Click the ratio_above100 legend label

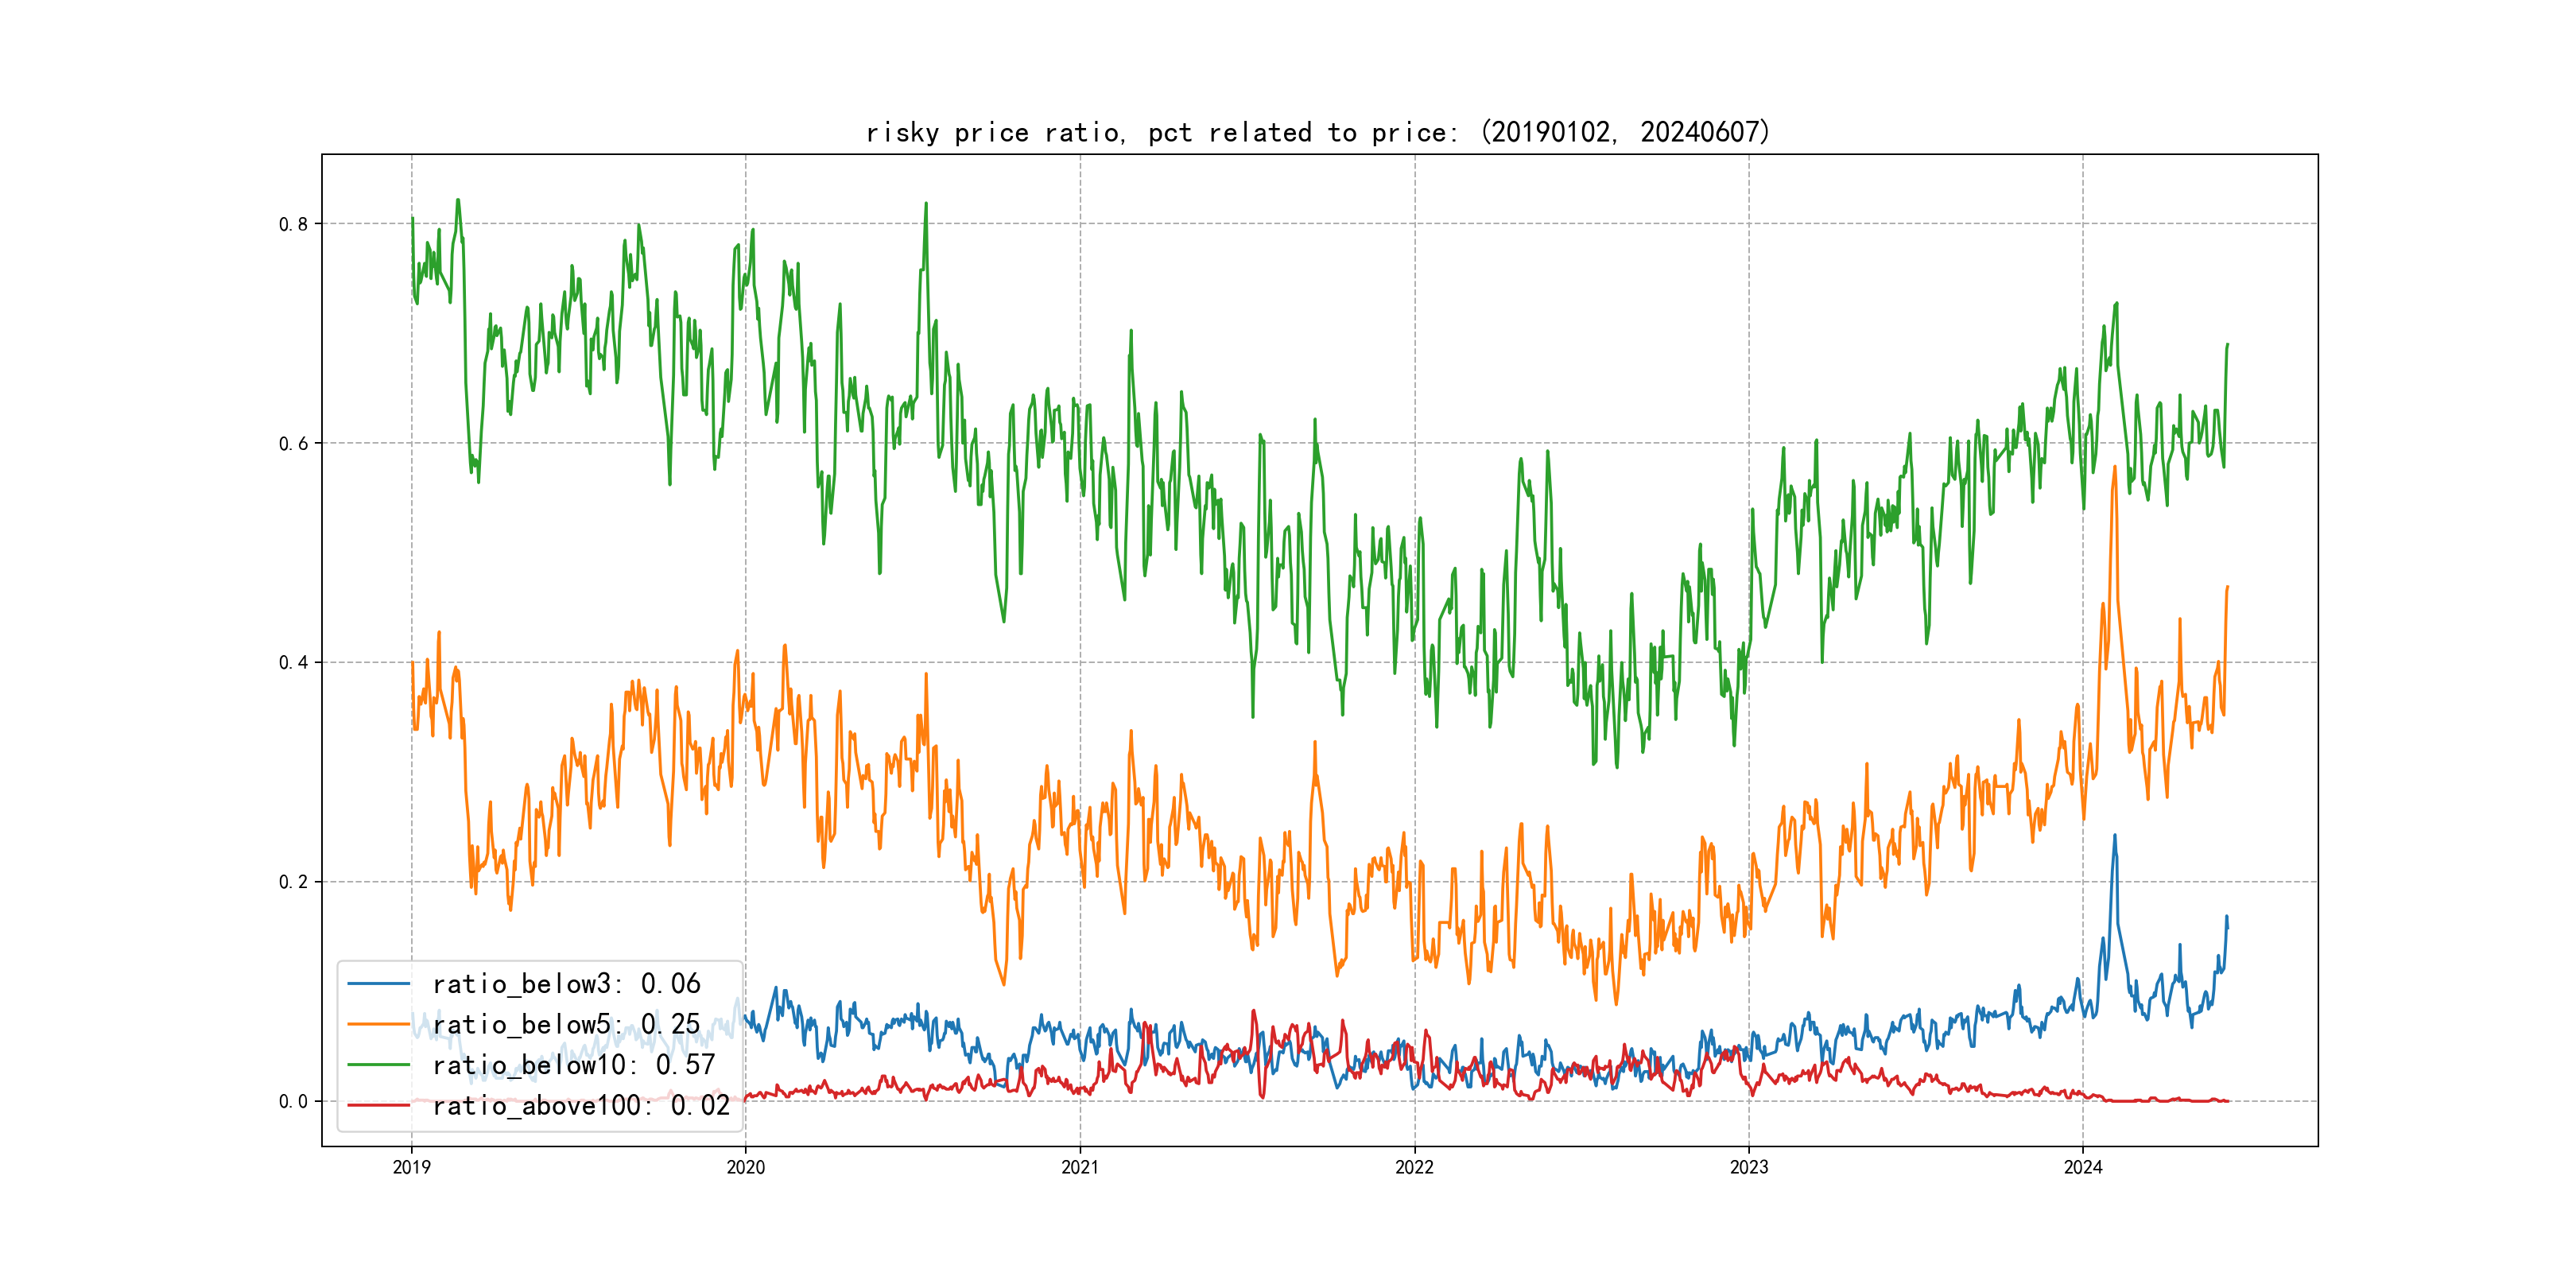pos(581,1105)
